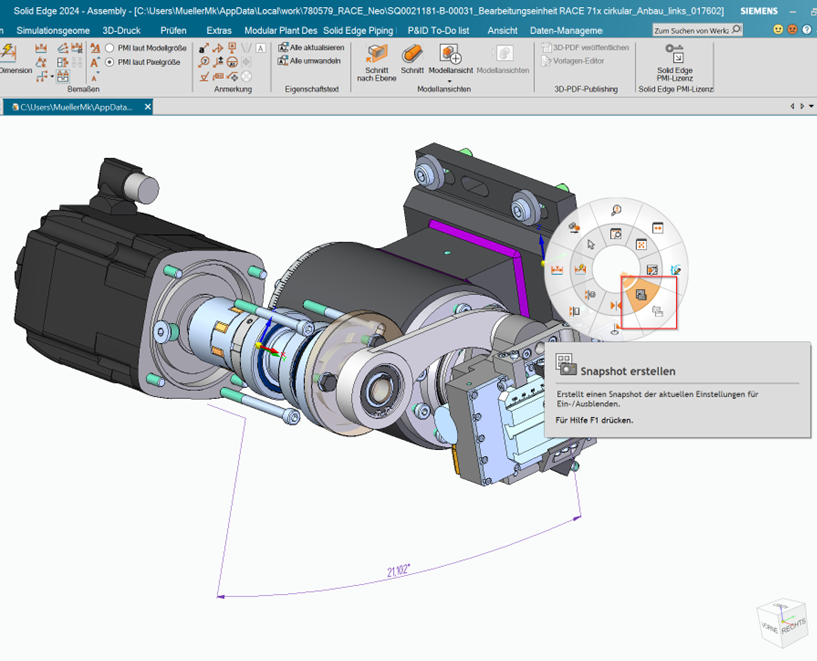This screenshot has height=661, width=817.
Task: Open the Daten-Management tab
Action: click(x=566, y=31)
